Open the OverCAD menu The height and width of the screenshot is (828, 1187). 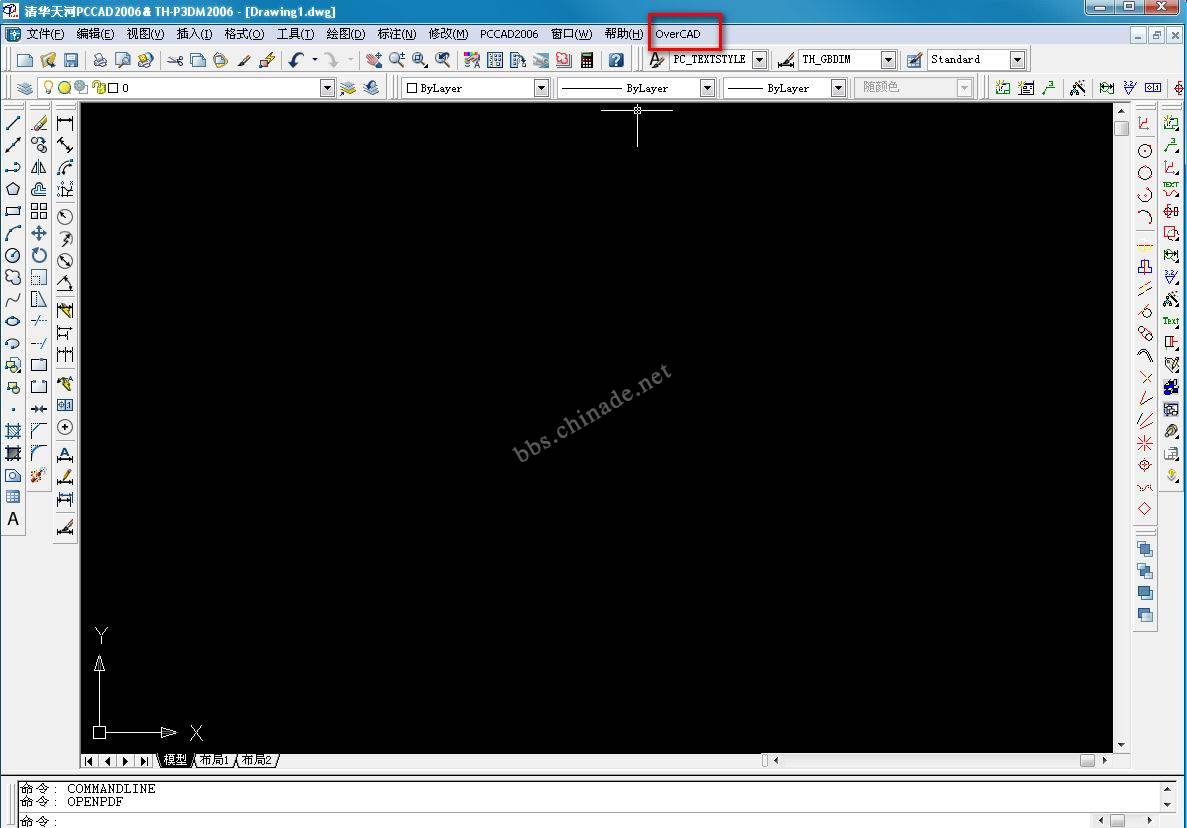click(678, 34)
